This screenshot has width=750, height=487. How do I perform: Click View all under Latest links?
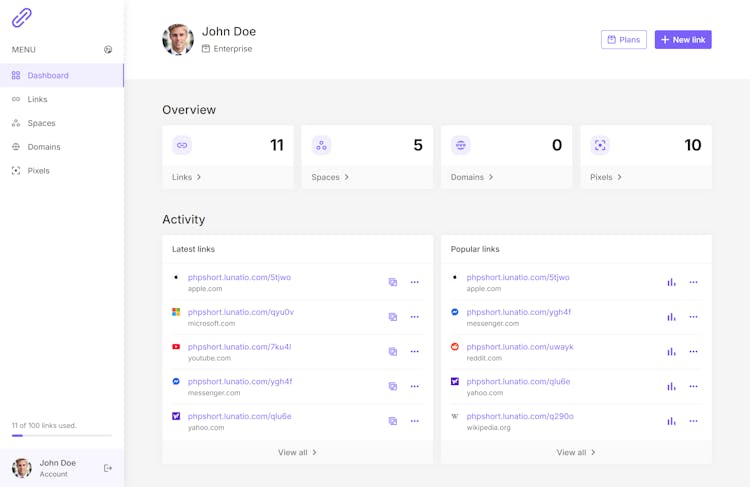[x=297, y=452]
